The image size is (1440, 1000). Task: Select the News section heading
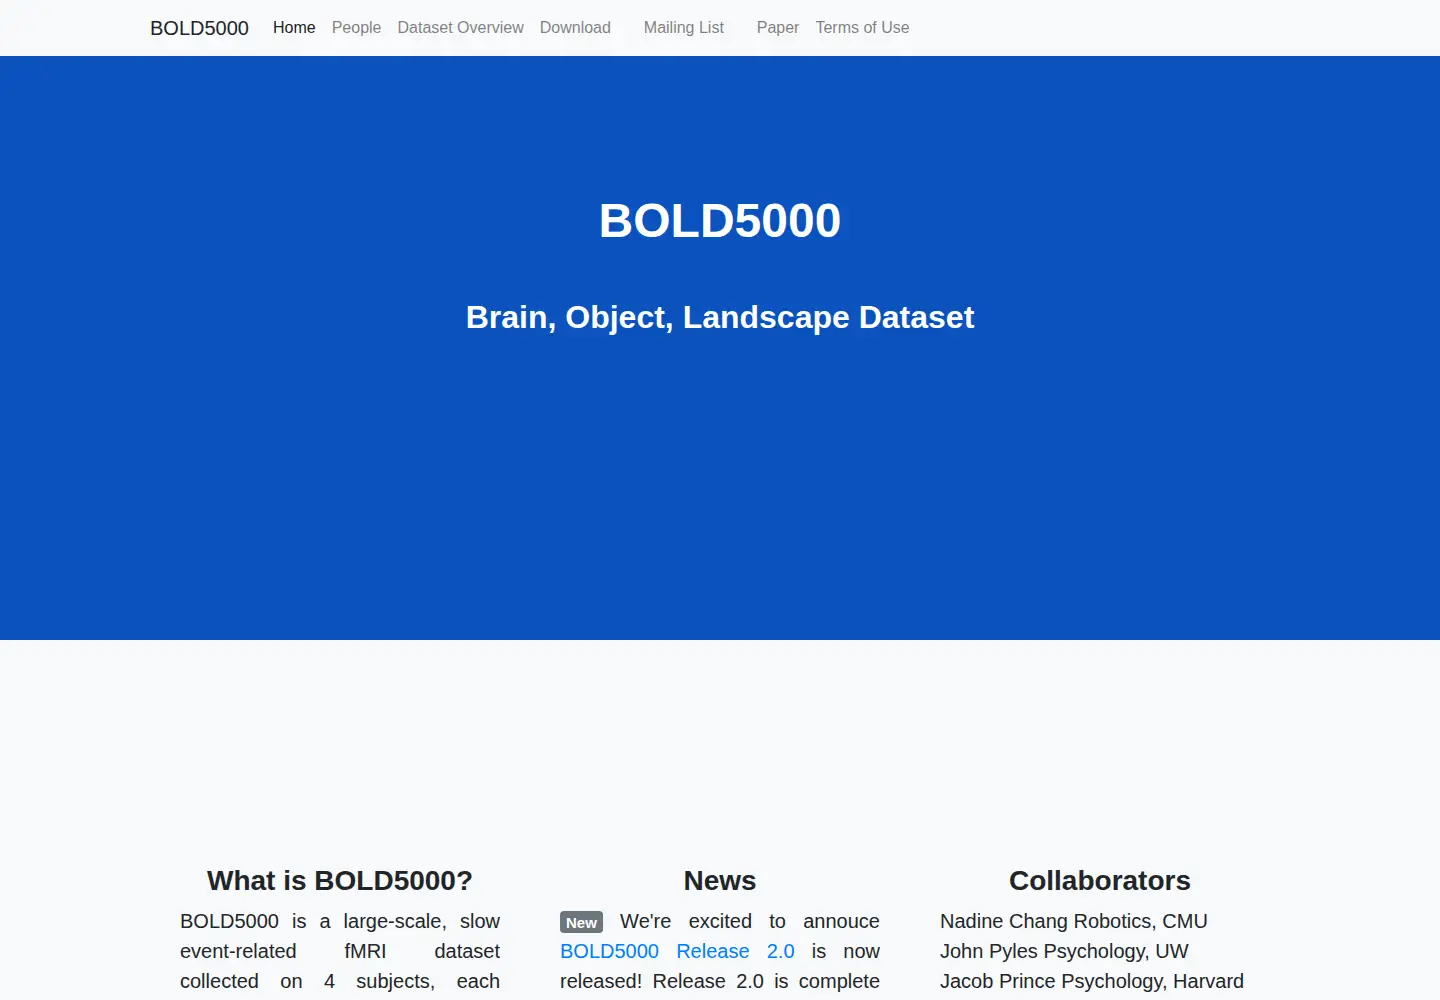click(720, 880)
